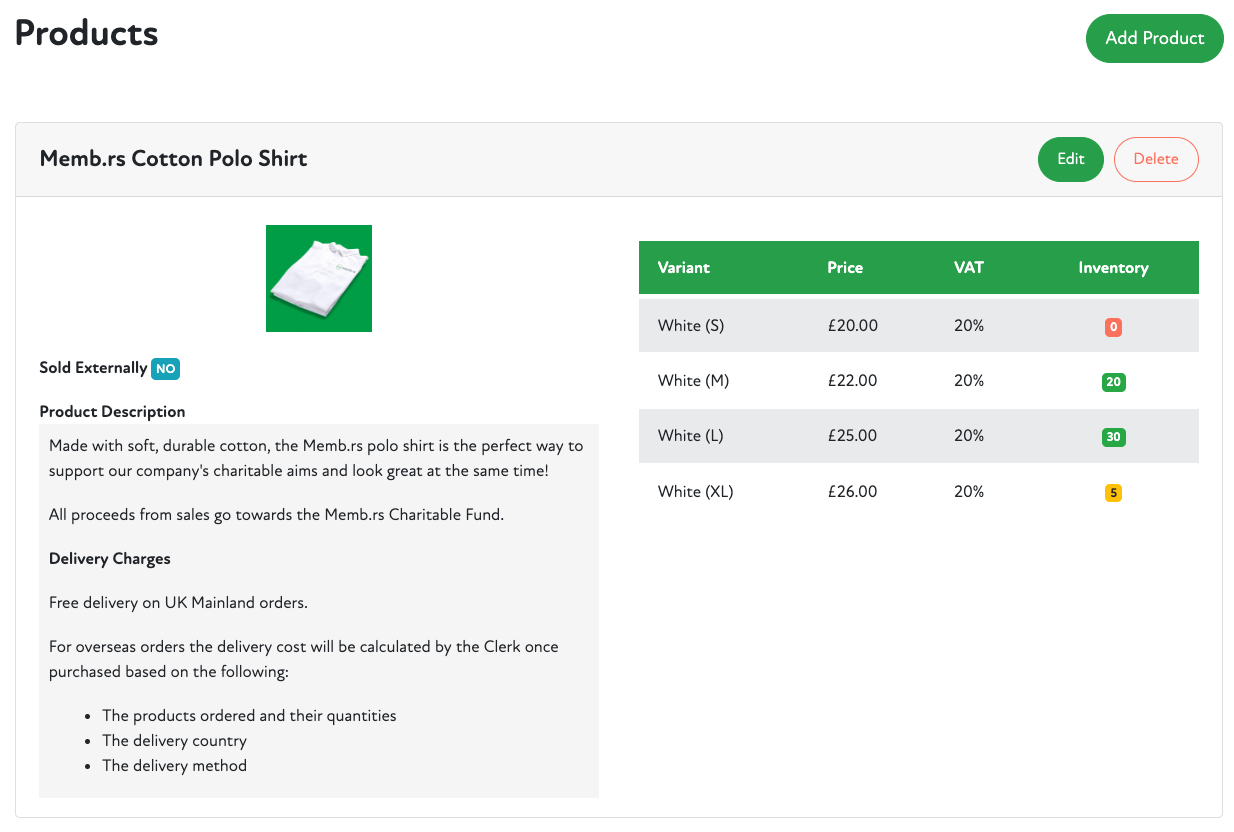1234x832 pixels.
Task: Click the £26.00 price cell
Action: tap(852, 492)
